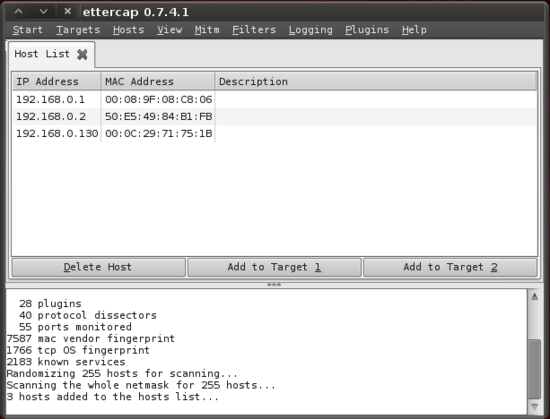Open the Targets menu
This screenshot has height=419, width=550.
click(x=78, y=30)
